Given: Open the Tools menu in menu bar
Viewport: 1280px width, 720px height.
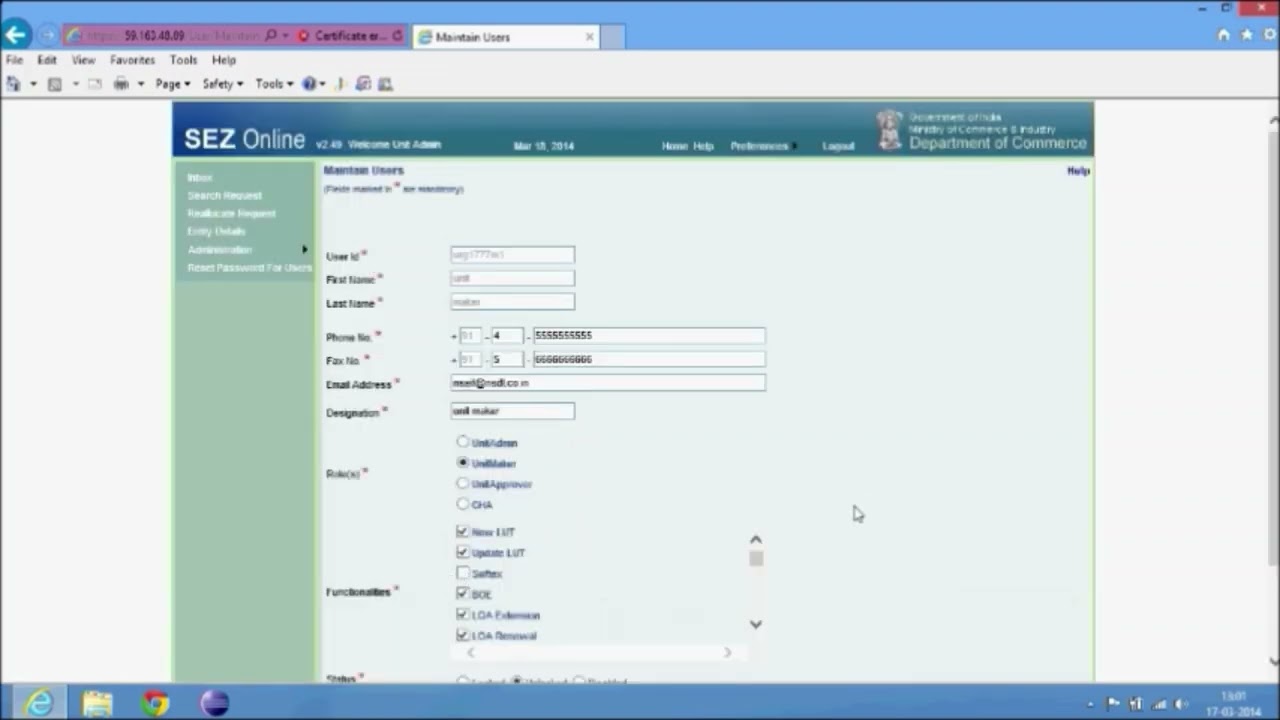Looking at the screenshot, I should click(x=183, y=60).
